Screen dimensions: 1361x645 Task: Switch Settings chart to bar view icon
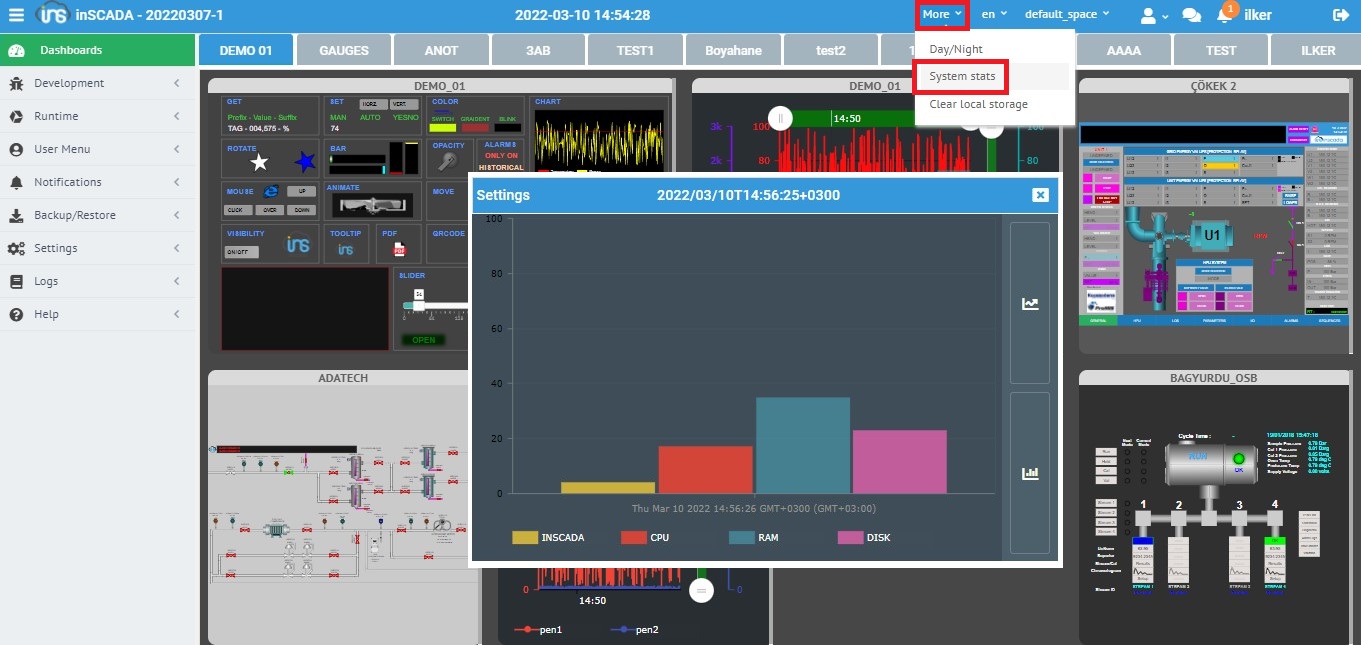[x=1030, y=473]
